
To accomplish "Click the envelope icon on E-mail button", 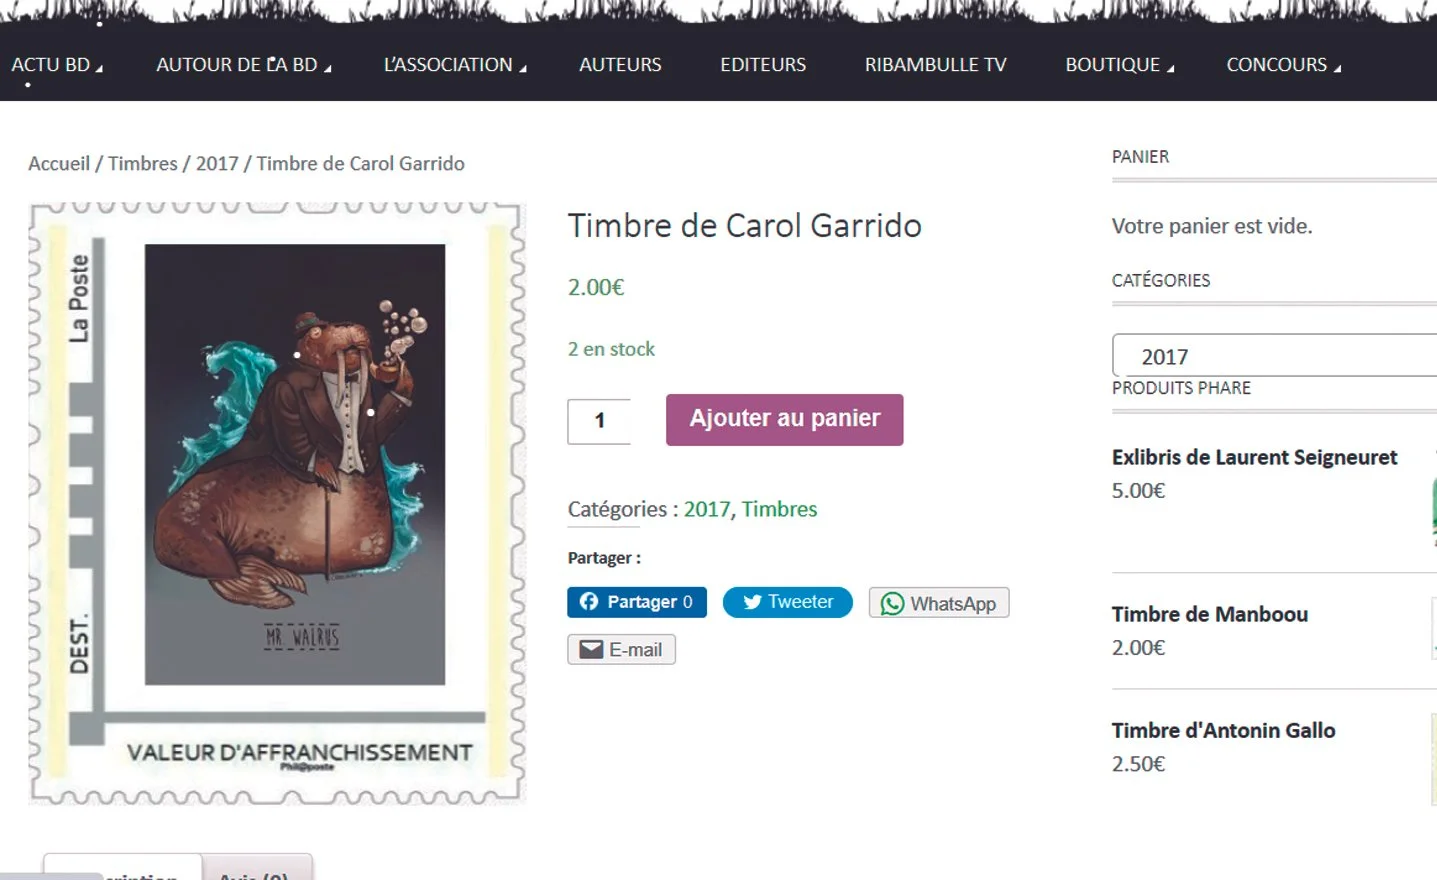I will coord(592,649).
